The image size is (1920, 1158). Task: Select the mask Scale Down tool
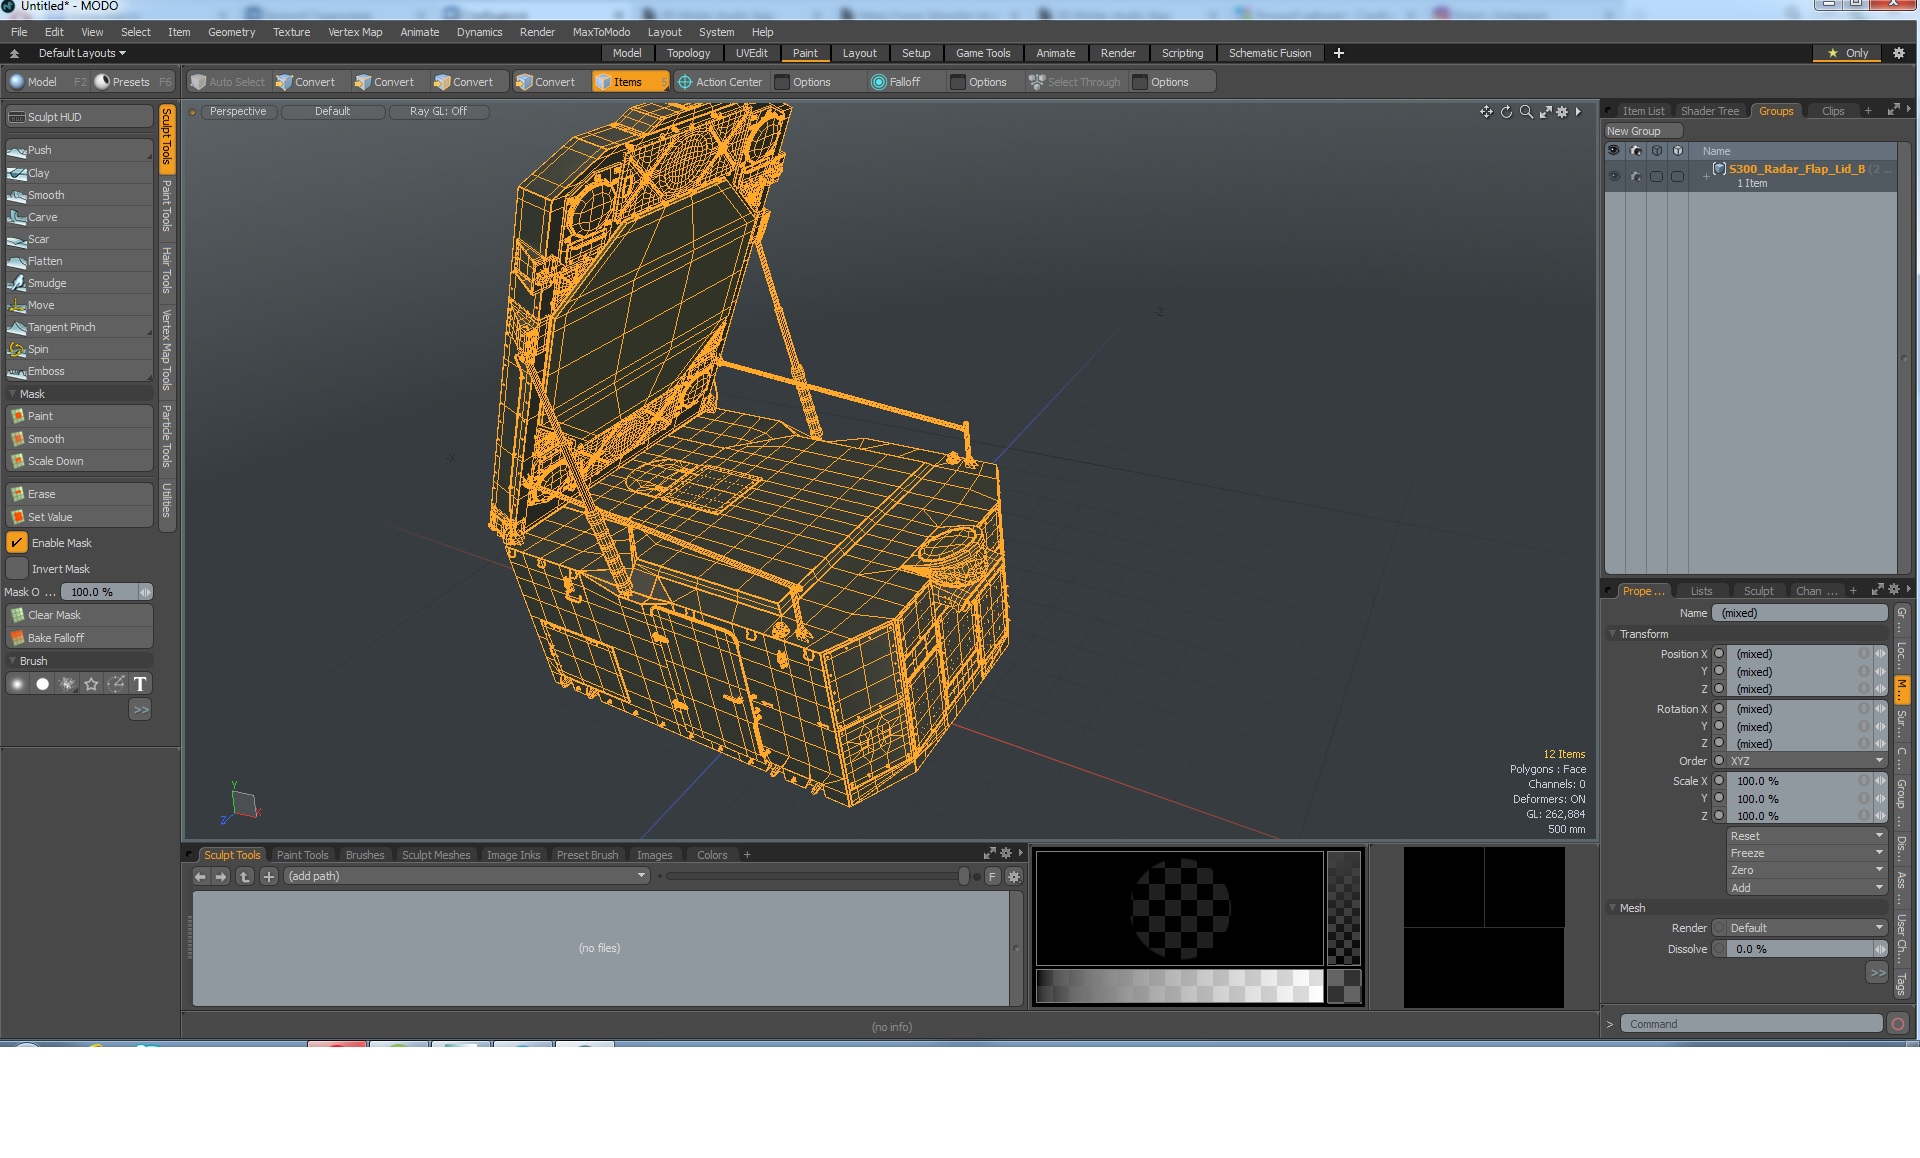point(79,461)
